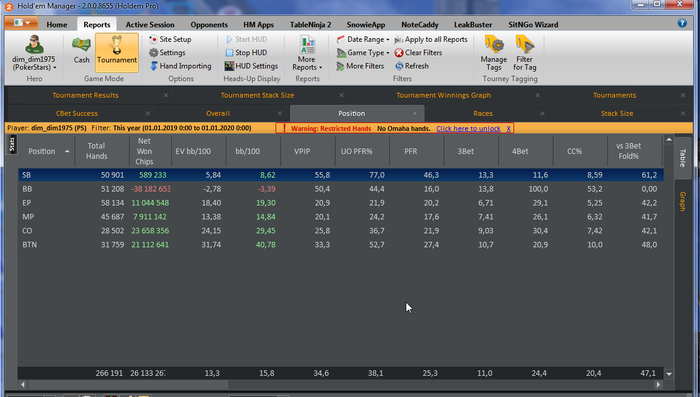The image size is (700, 397).
Task: Open HUD Settings
Action: tap(251, 66)
